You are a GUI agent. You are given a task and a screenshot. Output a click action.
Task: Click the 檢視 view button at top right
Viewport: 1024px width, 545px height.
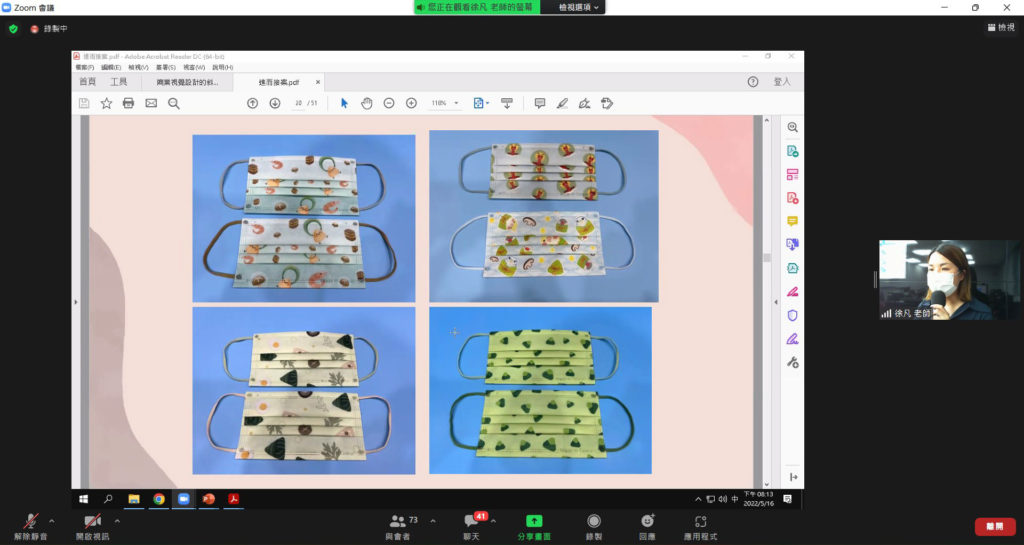(999, 27)
